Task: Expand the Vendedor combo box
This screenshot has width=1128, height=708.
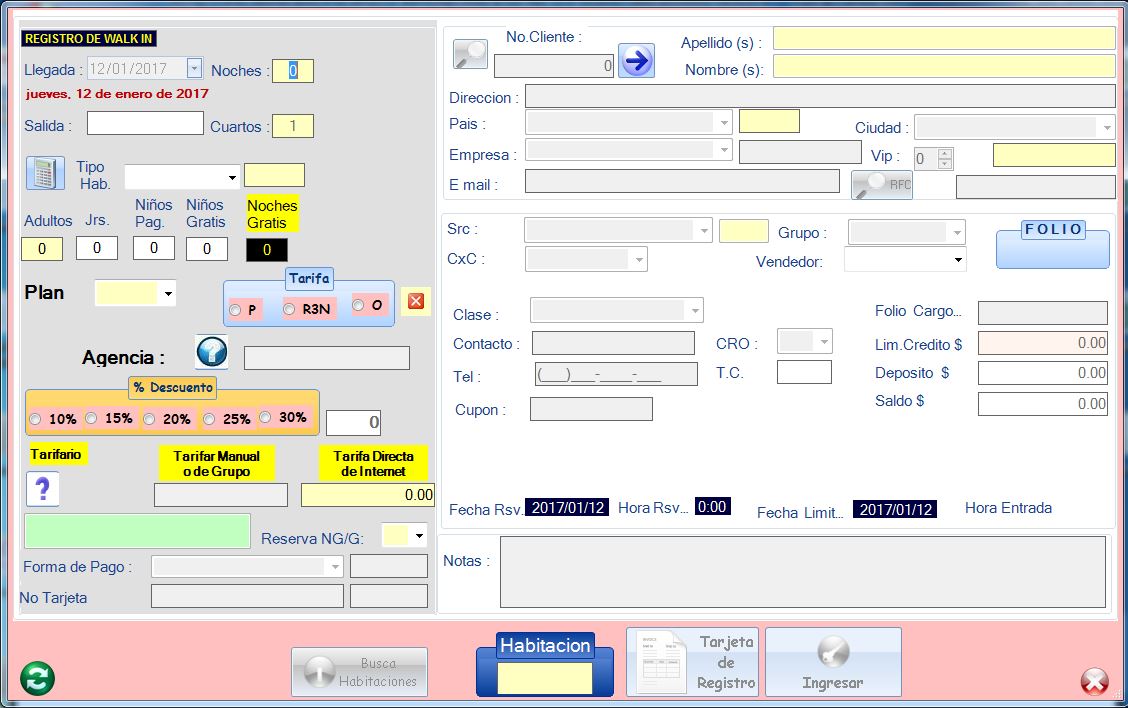Action: coord(958,260)
